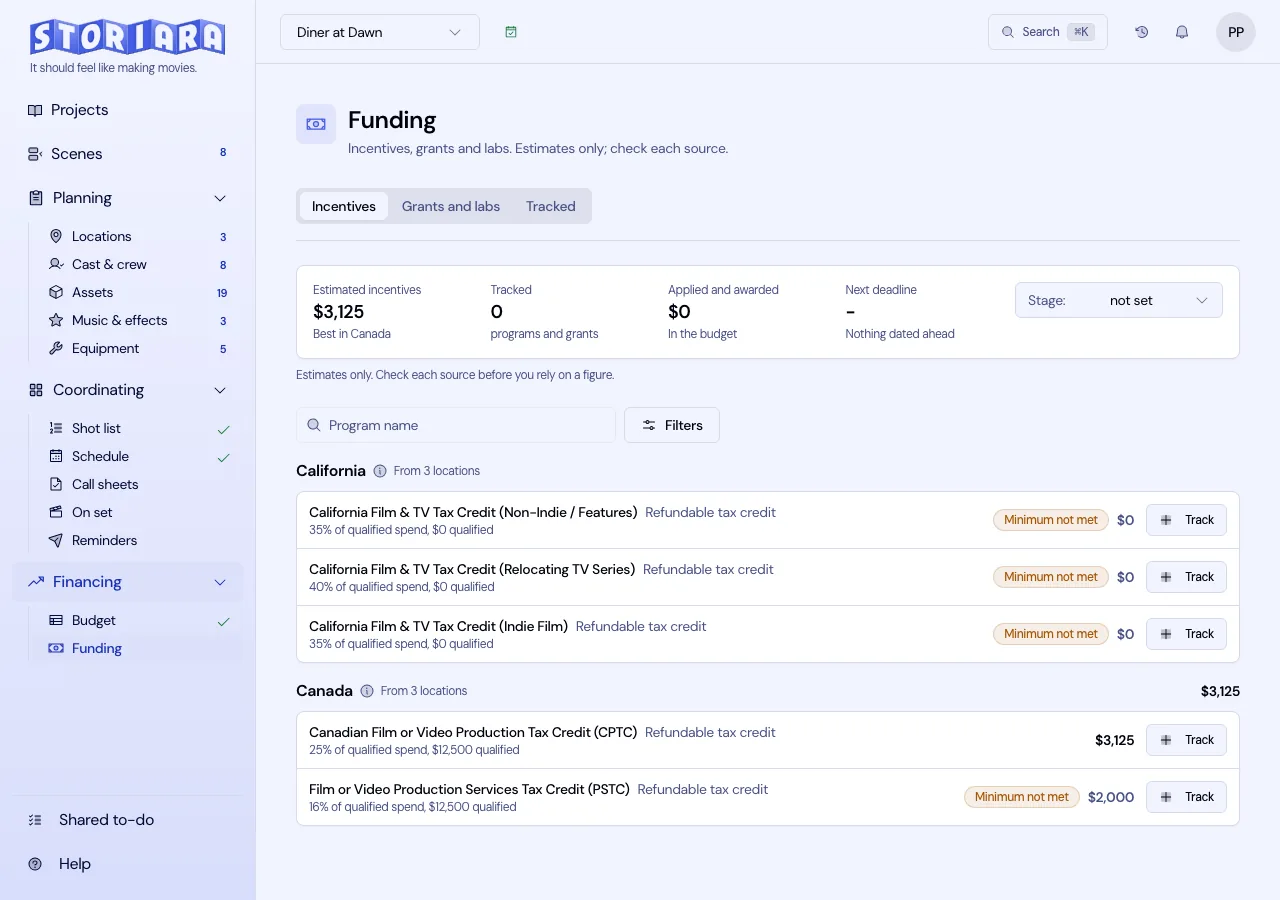Open the PP user avatar

(1236, 32)
